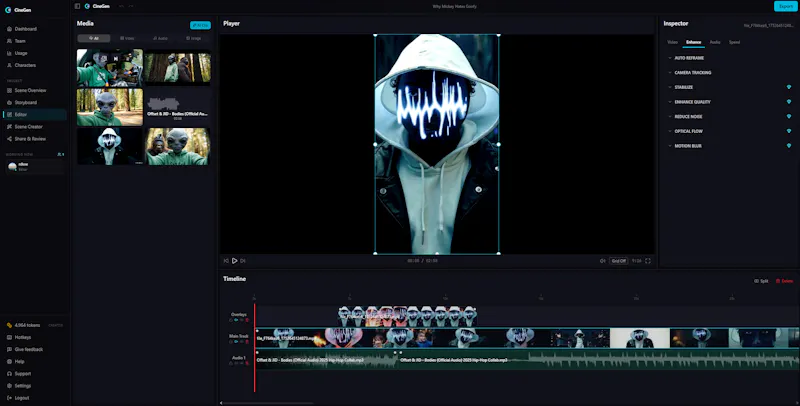Filter media by Audio

pos(160,38)
